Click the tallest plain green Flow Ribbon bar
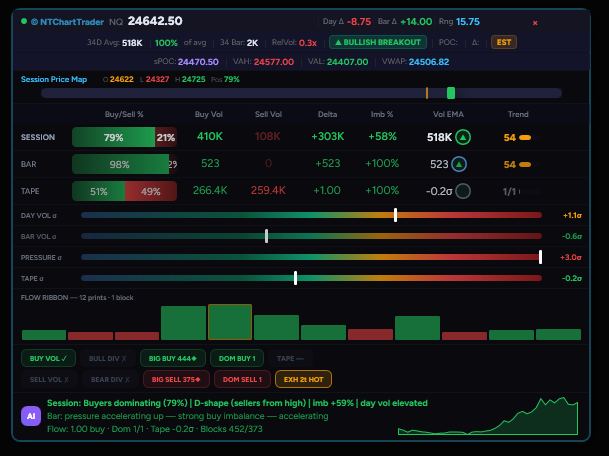Screen dimensions: 609x456 pyautogui.click(x=183, y=323)
